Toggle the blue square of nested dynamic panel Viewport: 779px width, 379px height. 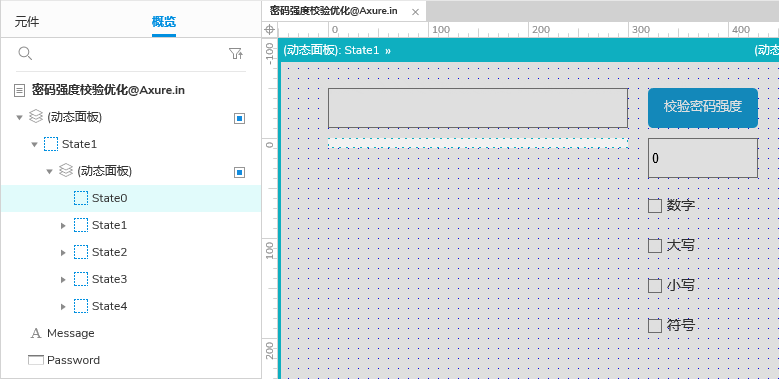(x=239, y=172)
